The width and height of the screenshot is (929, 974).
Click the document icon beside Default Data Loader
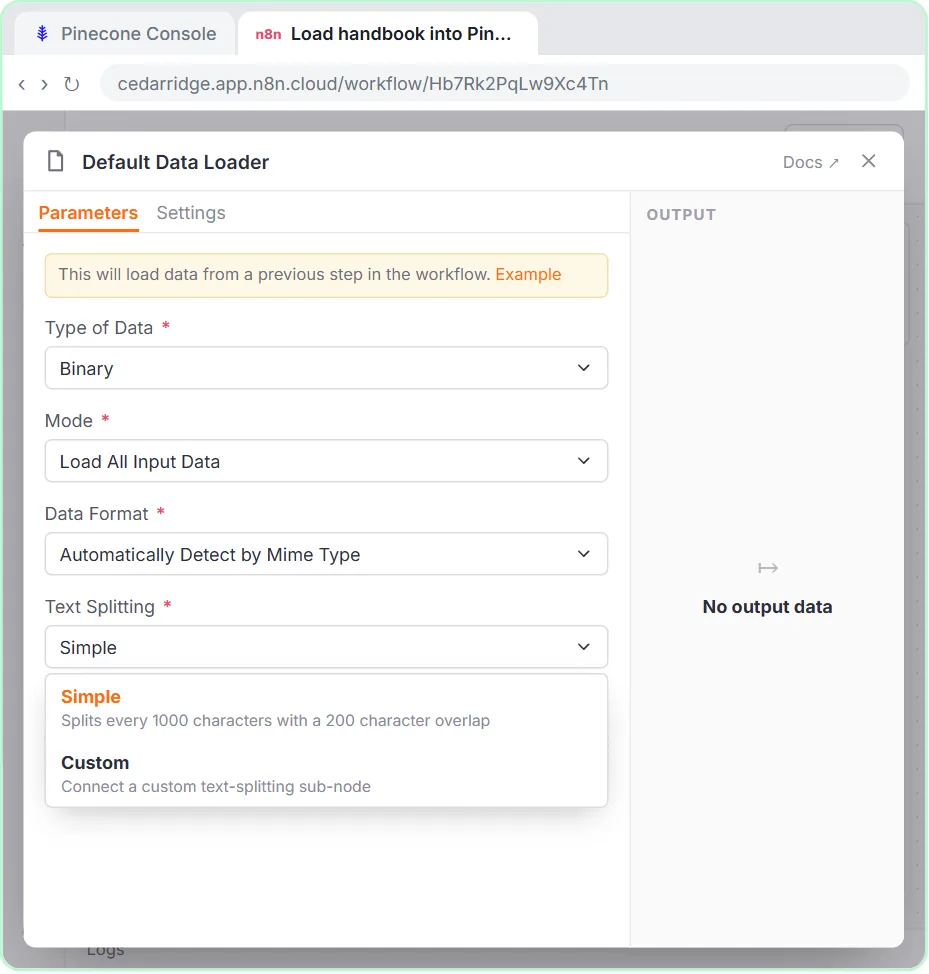[x=56, y=162]
